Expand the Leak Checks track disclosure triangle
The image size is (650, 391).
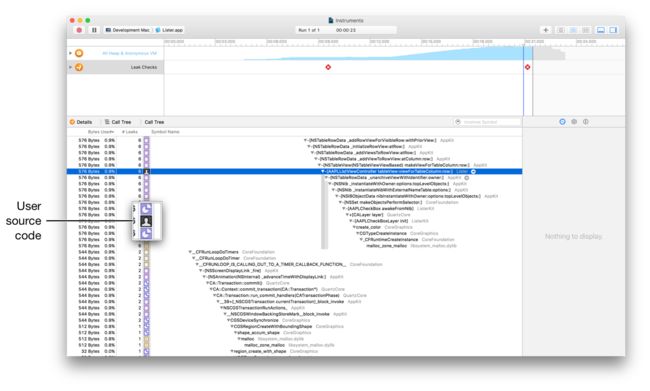point(70,67)
